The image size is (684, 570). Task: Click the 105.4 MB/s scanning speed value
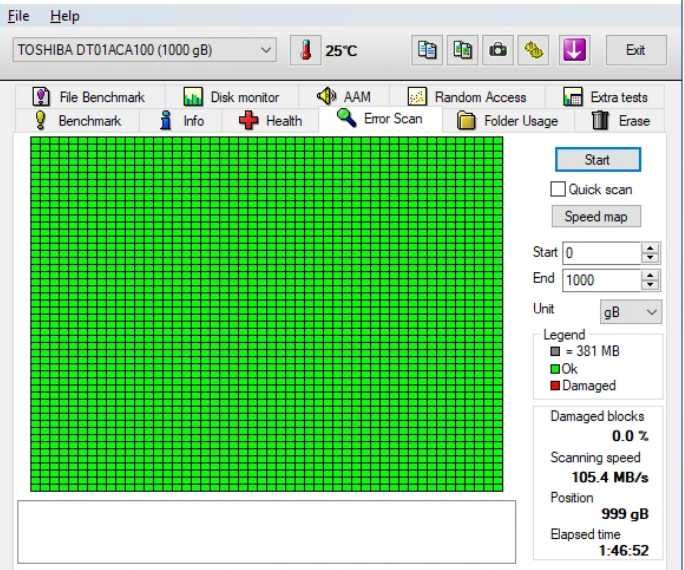click(x=610, y=477)
